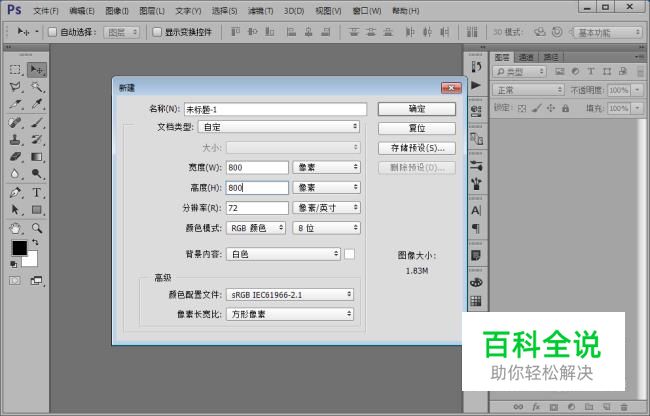650x416 pixels.
Task: Select the Dodge tool
Action: (37, 174)
